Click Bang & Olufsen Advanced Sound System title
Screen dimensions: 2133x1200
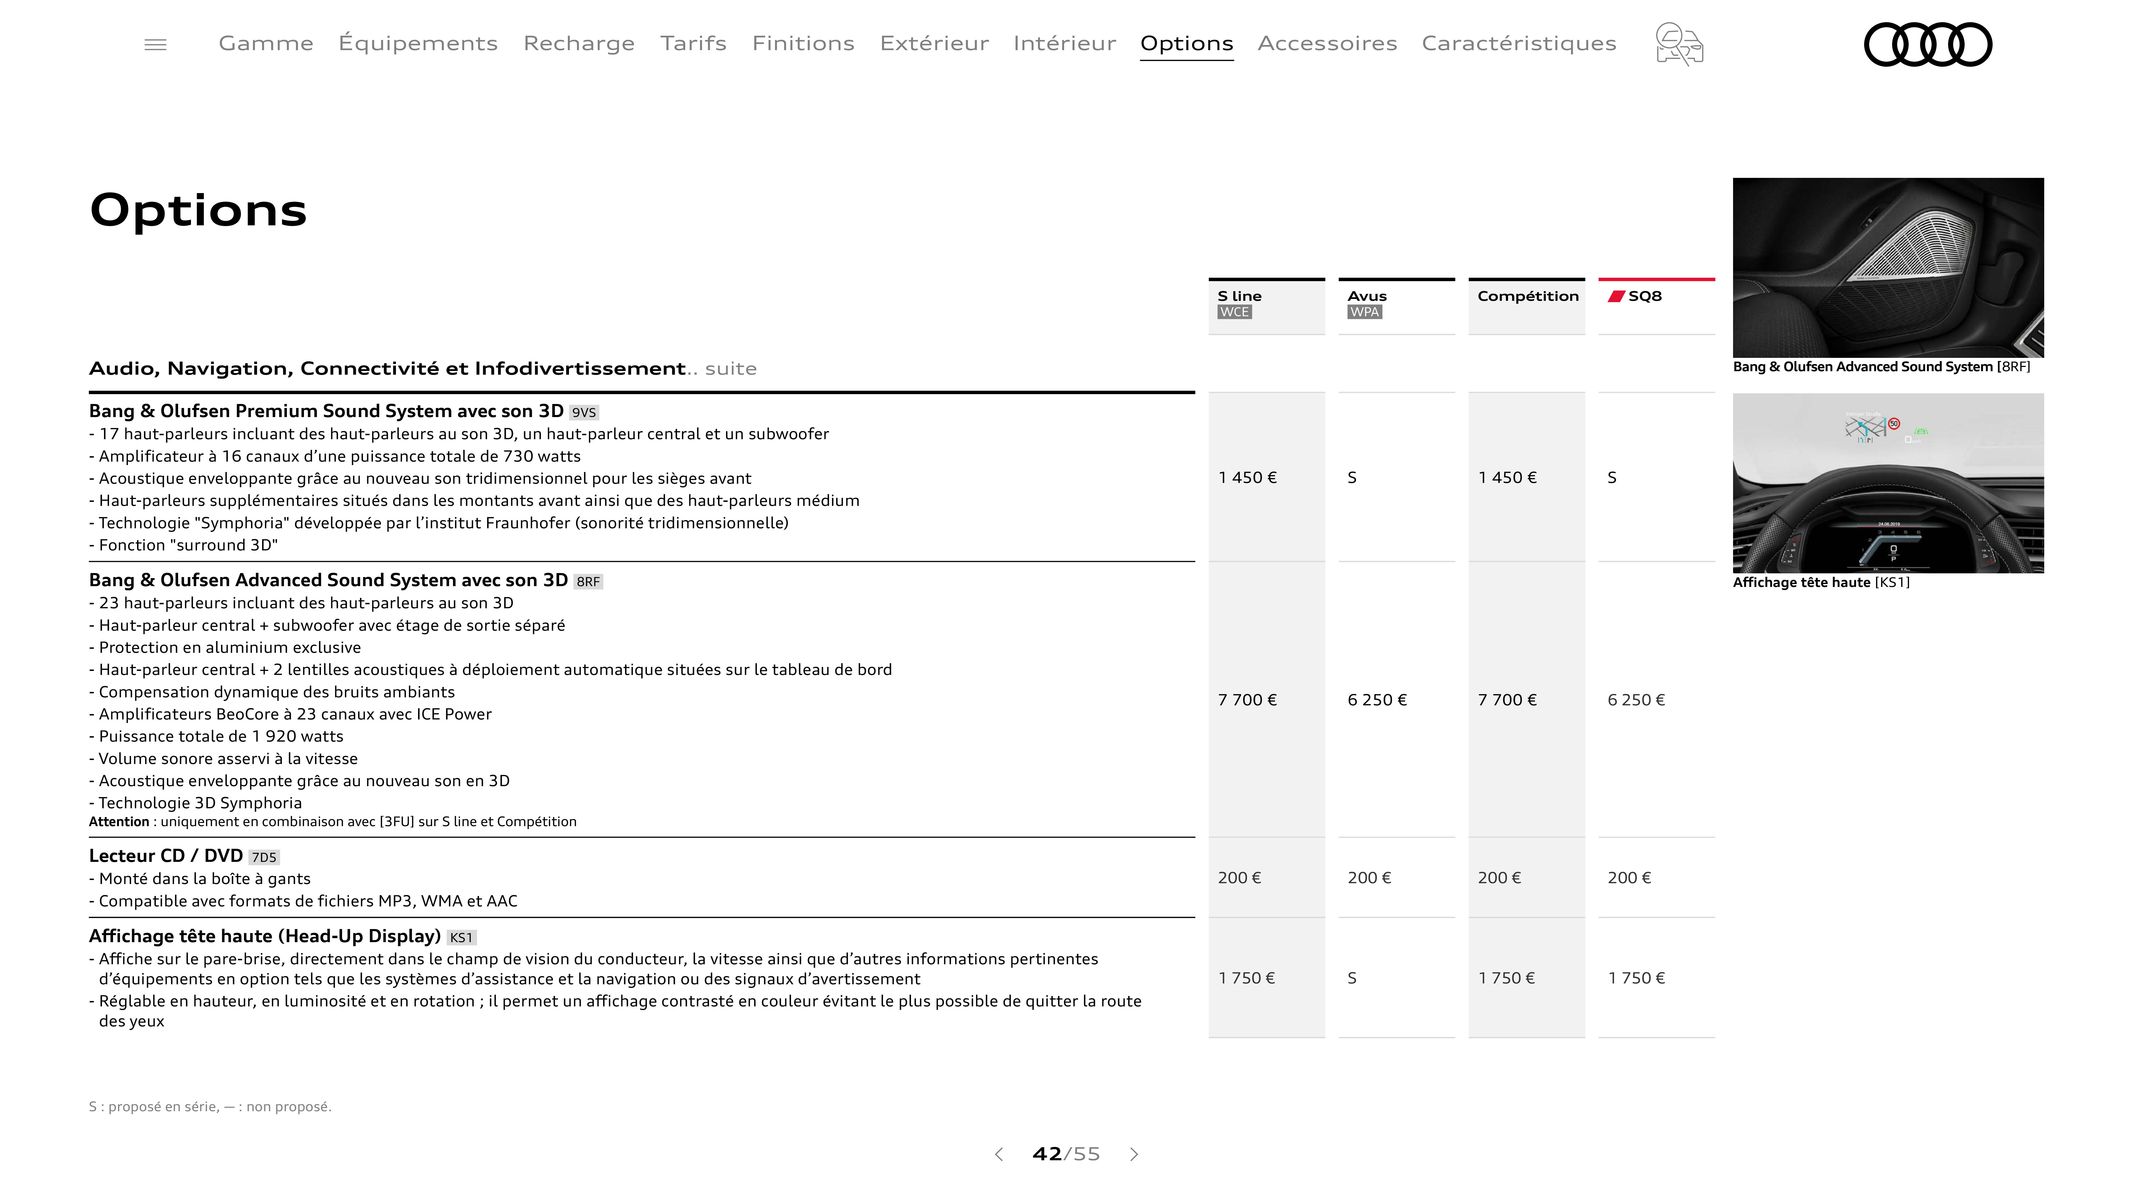[328, 580]
